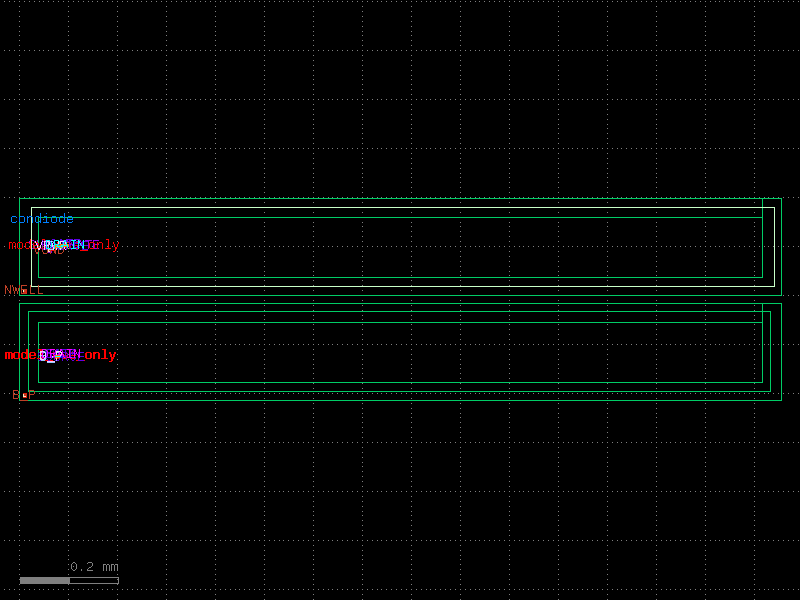Select the top edge of upper green outer rectangle
The image size is (800, 600).
point(400,198)
